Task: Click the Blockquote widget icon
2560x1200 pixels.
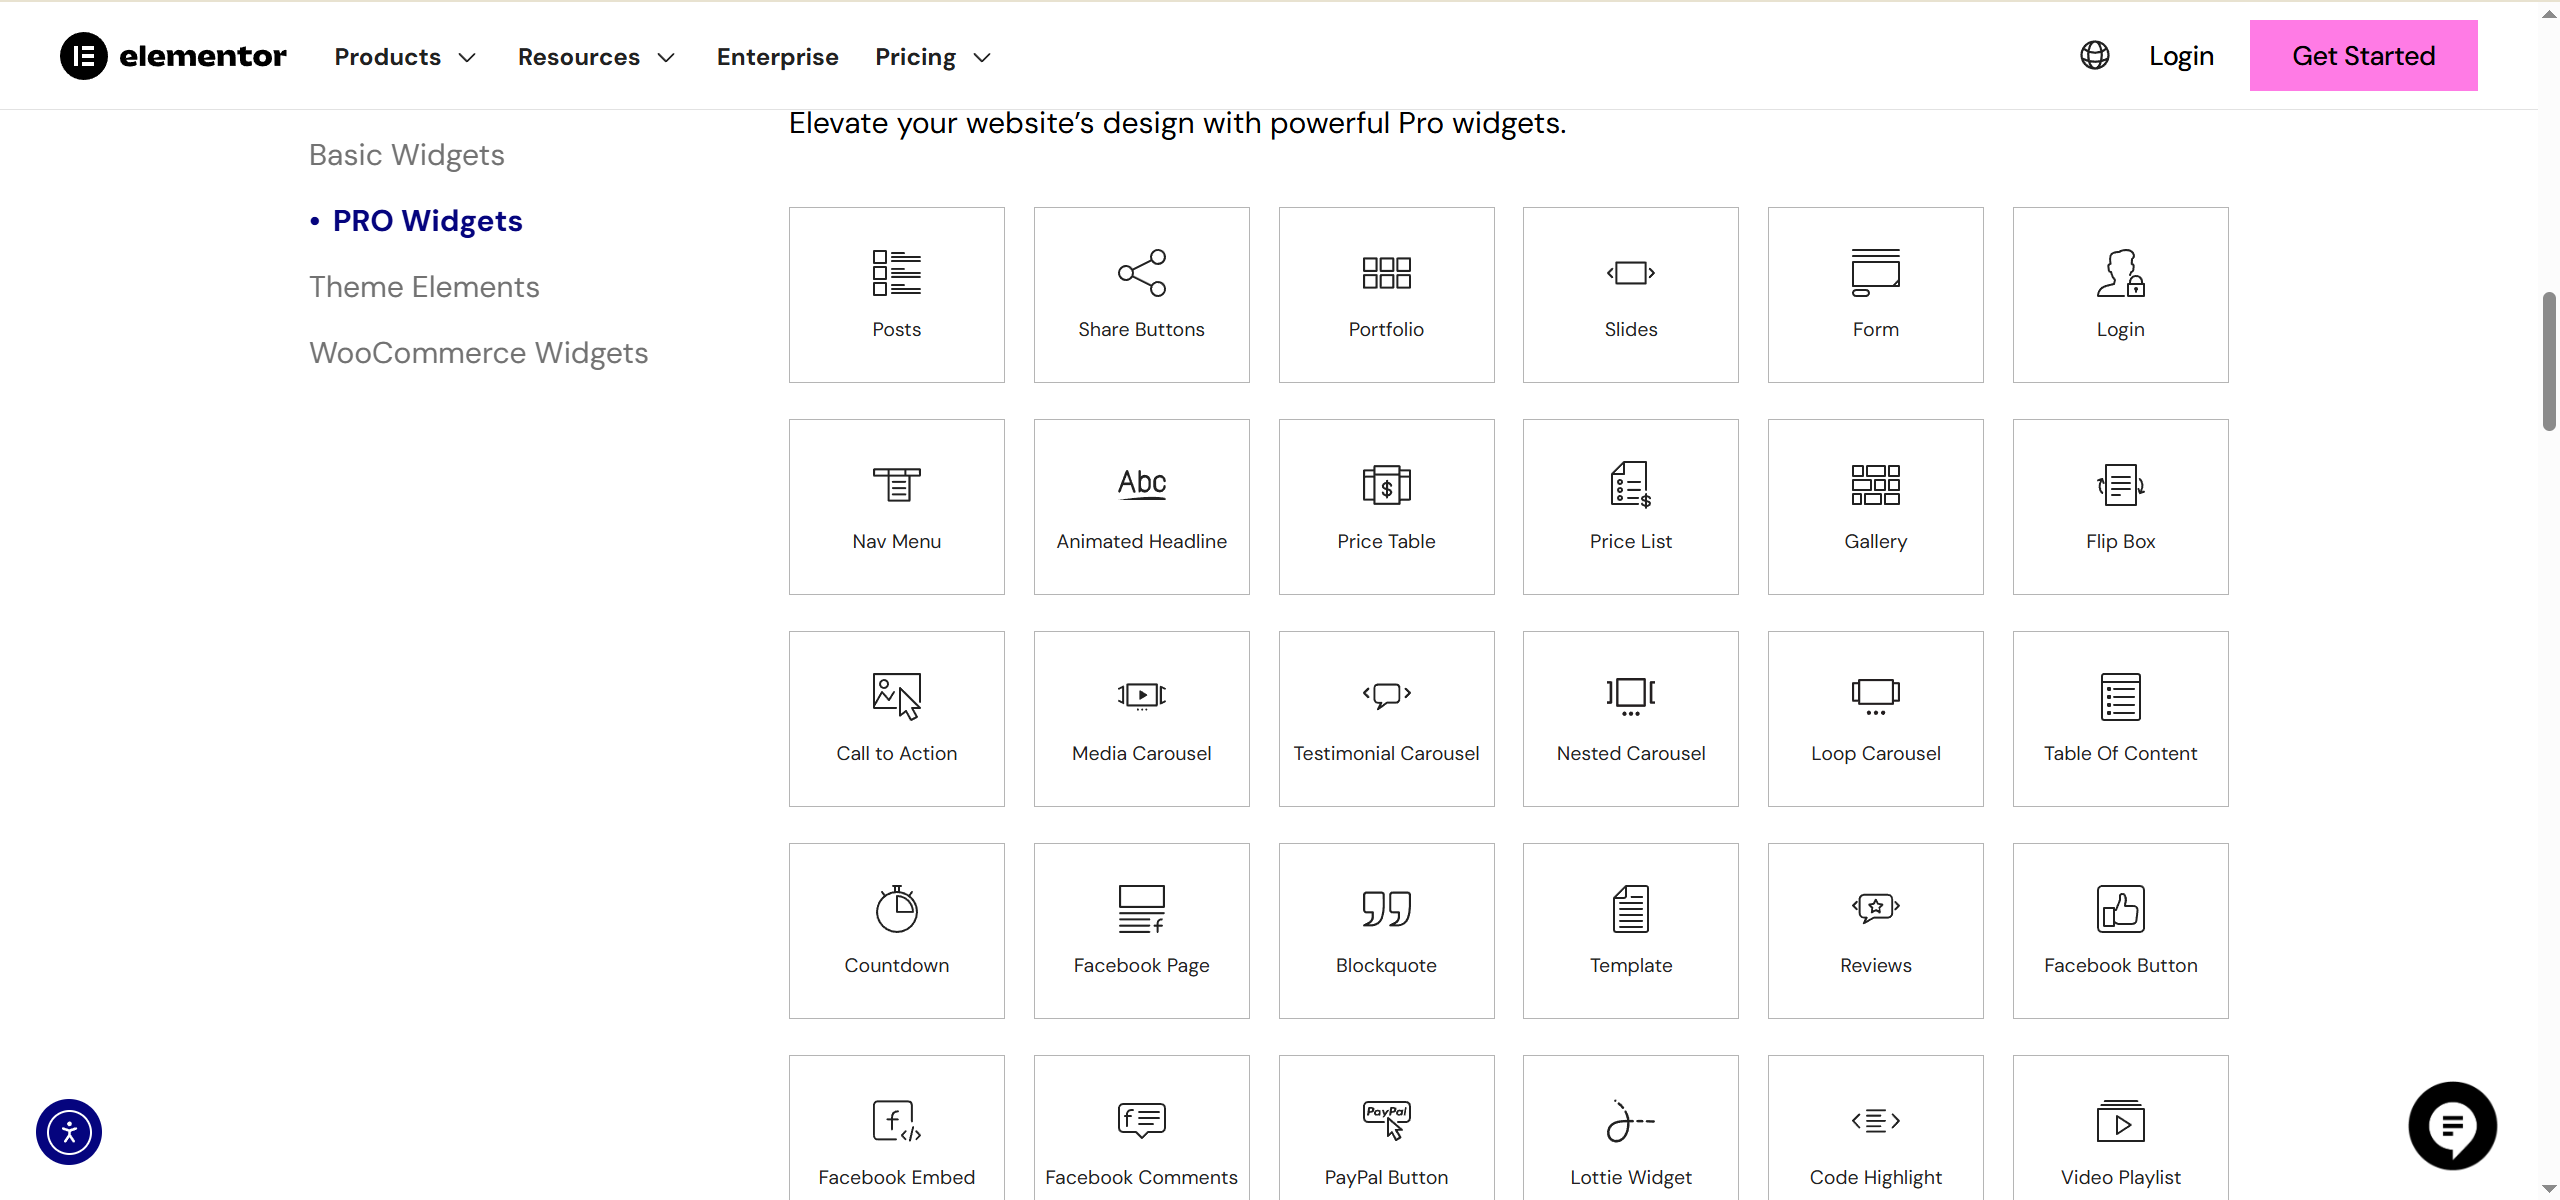Action: pyautogui.click(x=1386, y=909)
